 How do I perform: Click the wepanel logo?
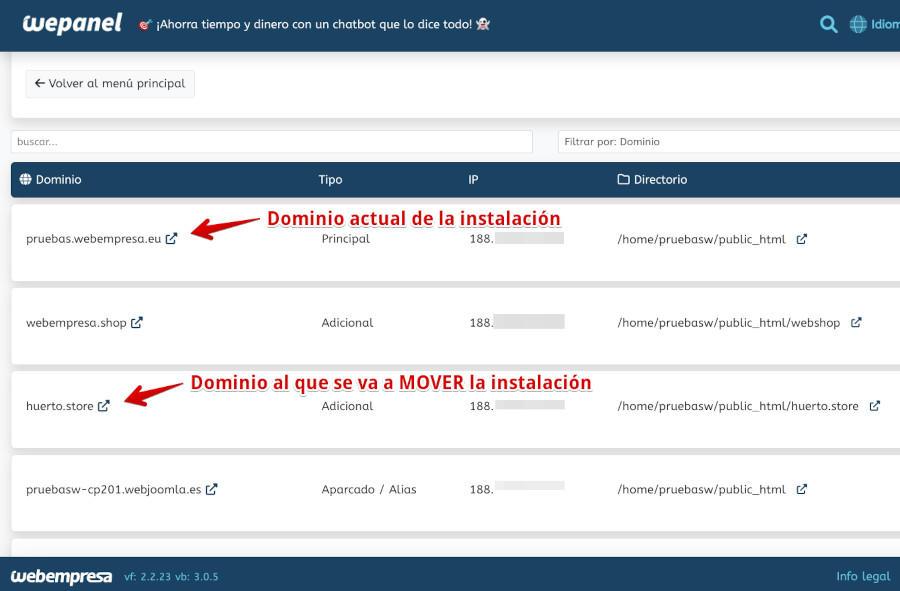coord(72,24)
